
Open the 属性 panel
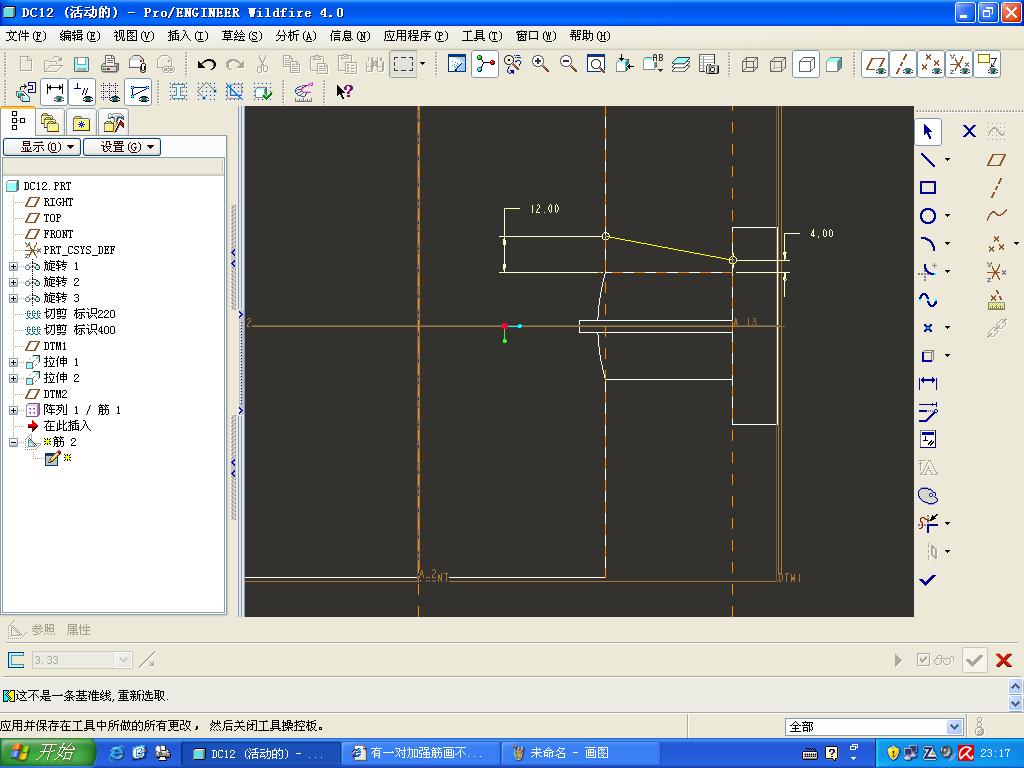click(78, 630)
